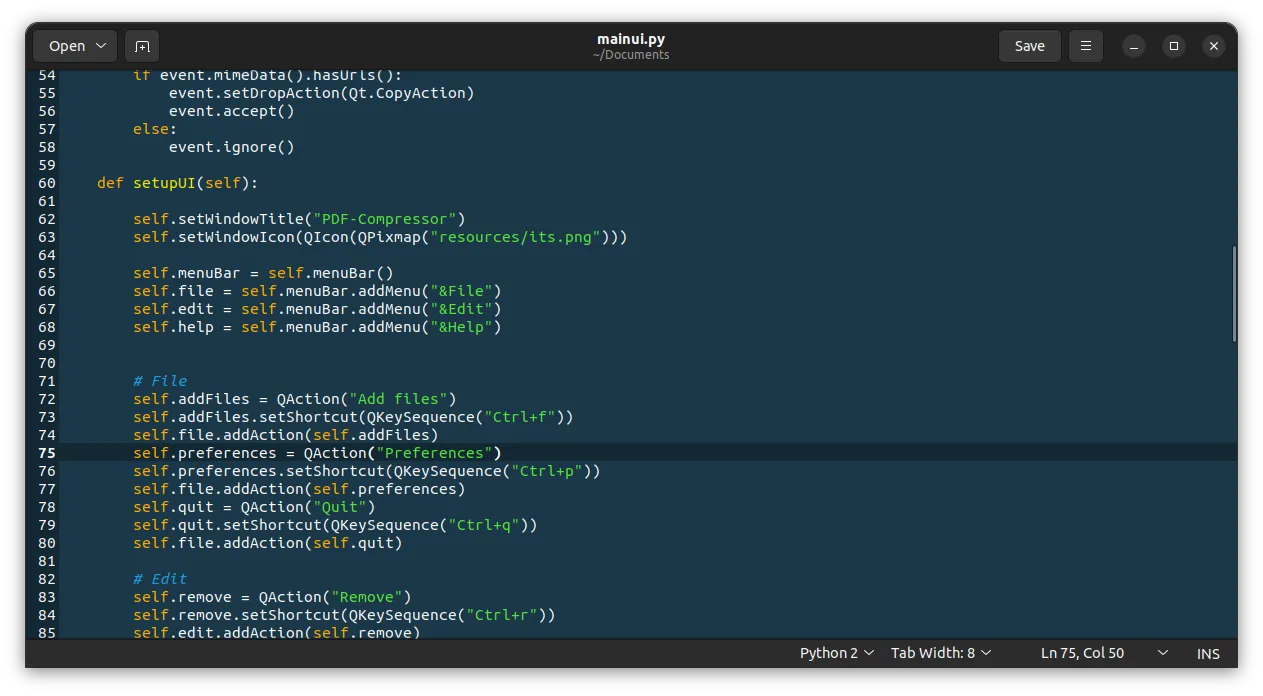Viewport: 1263px width, 696px height.
Task: Toggle the INS insert mode indicator
Action: pyautogui.click(x=1208, y=653)
